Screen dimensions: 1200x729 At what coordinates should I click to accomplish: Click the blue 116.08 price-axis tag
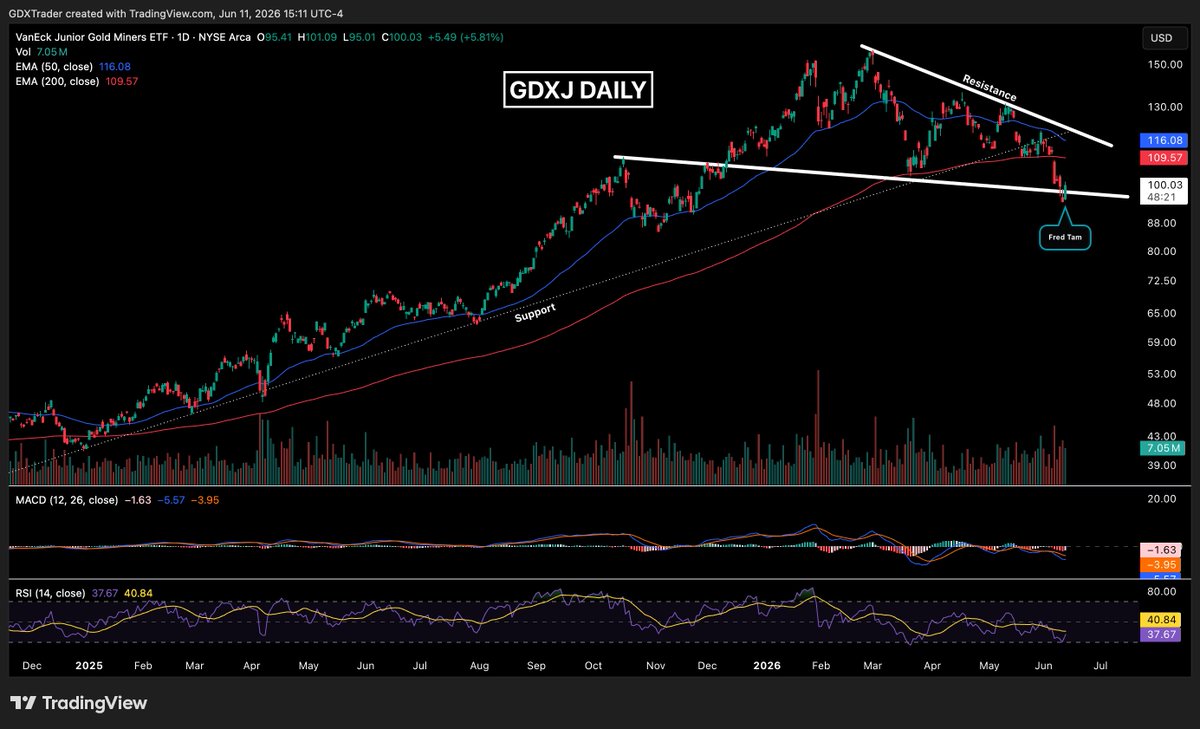coord(1162,143)
